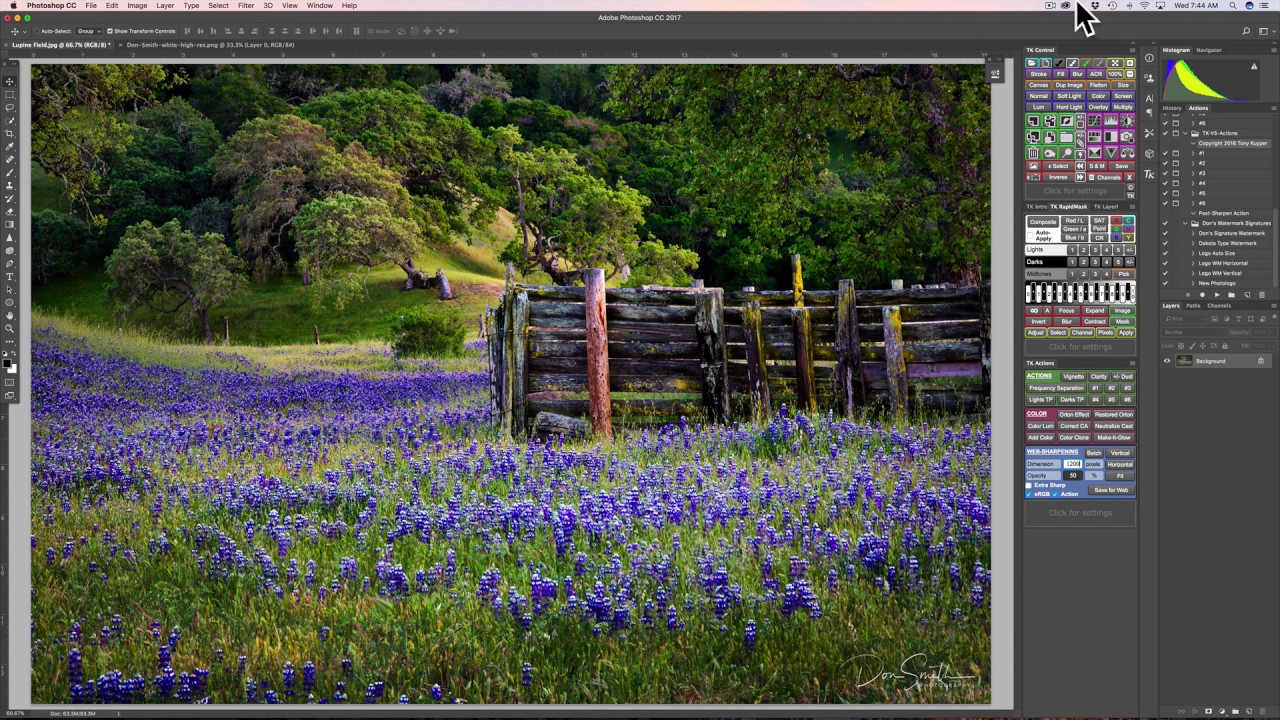Image resolution: width=1280 pixels, height=720 pixels.
Task: Open the TK panel icon in side dock
Action: coord(1149,174)
